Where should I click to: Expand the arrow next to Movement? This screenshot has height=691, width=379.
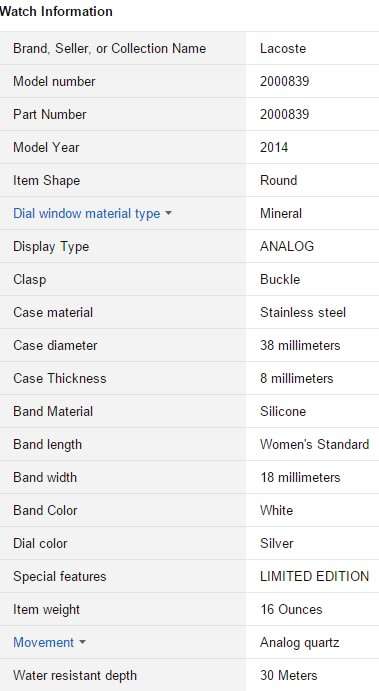[82, 643]
